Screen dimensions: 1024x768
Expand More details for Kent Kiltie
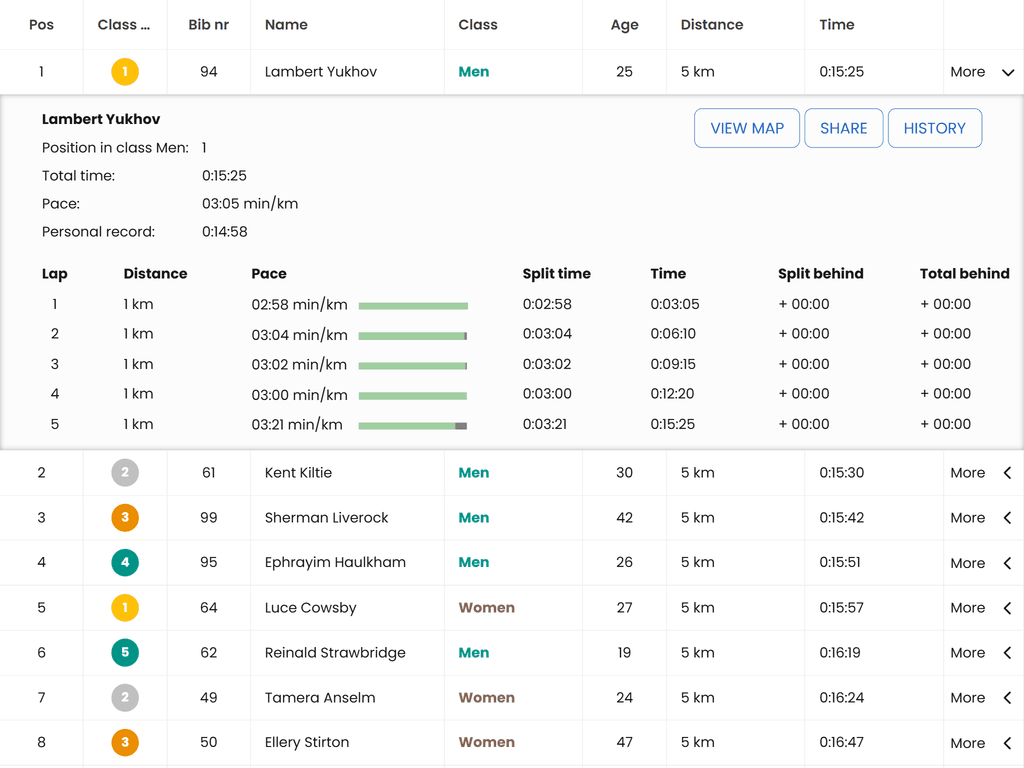1007,473
